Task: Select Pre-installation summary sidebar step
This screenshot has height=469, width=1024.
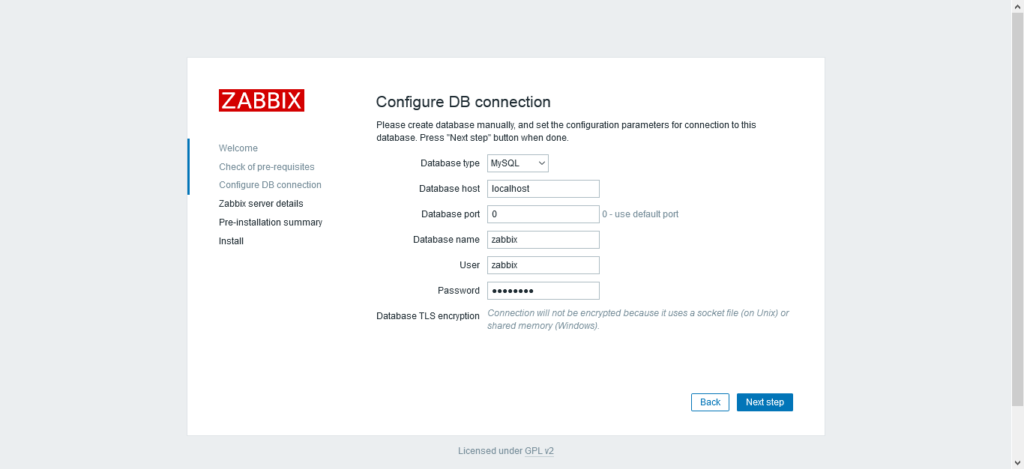Action: click(270, 222)
